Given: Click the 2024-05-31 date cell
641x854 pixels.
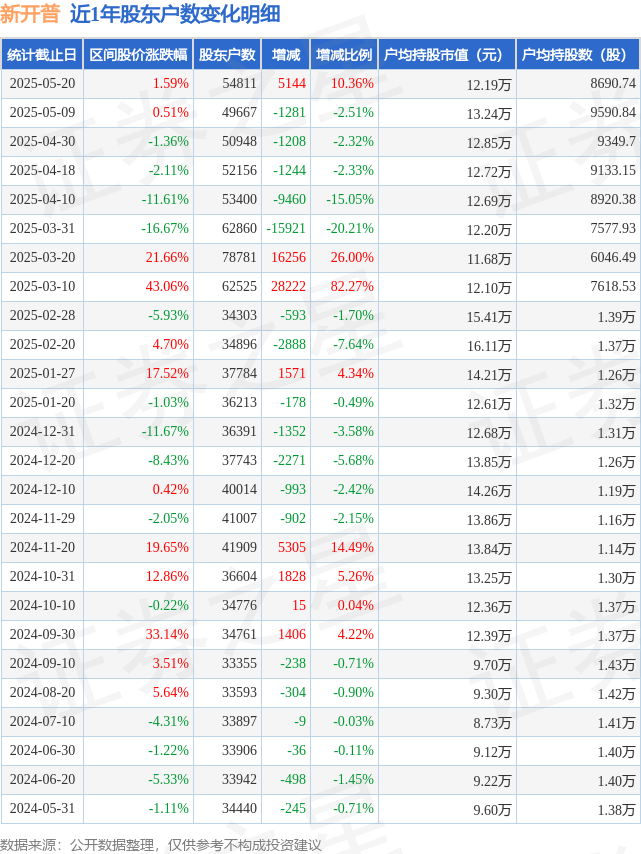Looking at the screenshot, I should click(x=42, y=808).
